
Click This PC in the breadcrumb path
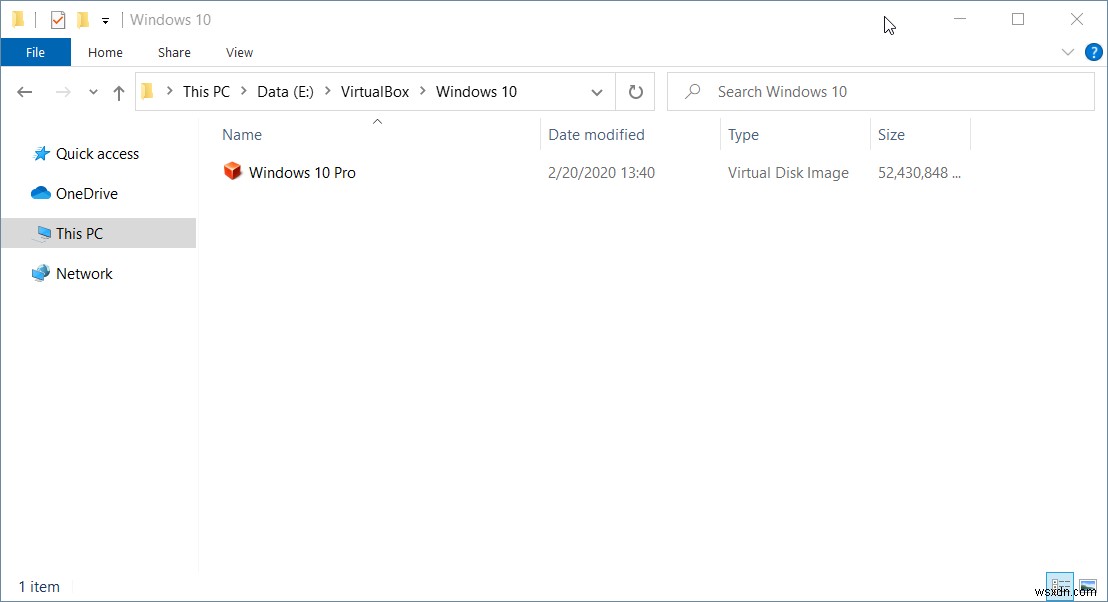coord(206,91)
